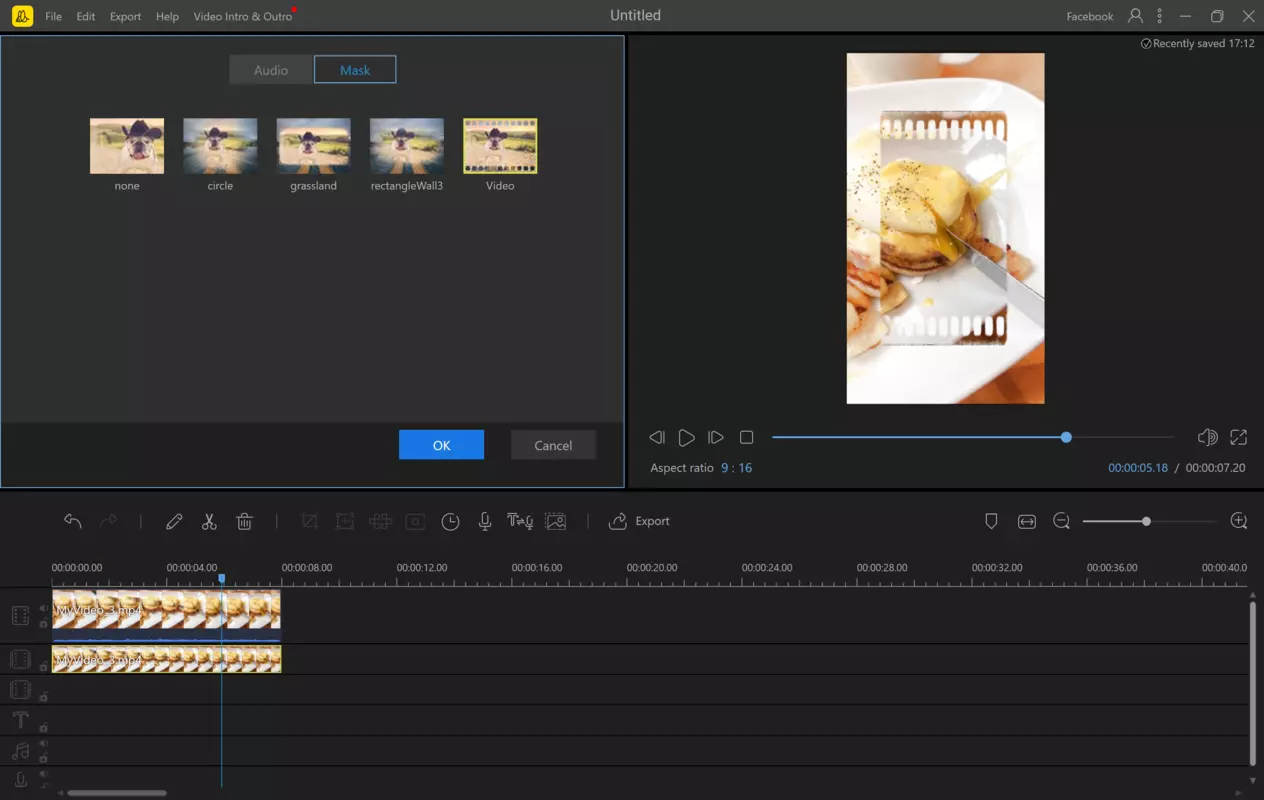Step to next frame
1264x800 pixels.
(x=716, y=437)
